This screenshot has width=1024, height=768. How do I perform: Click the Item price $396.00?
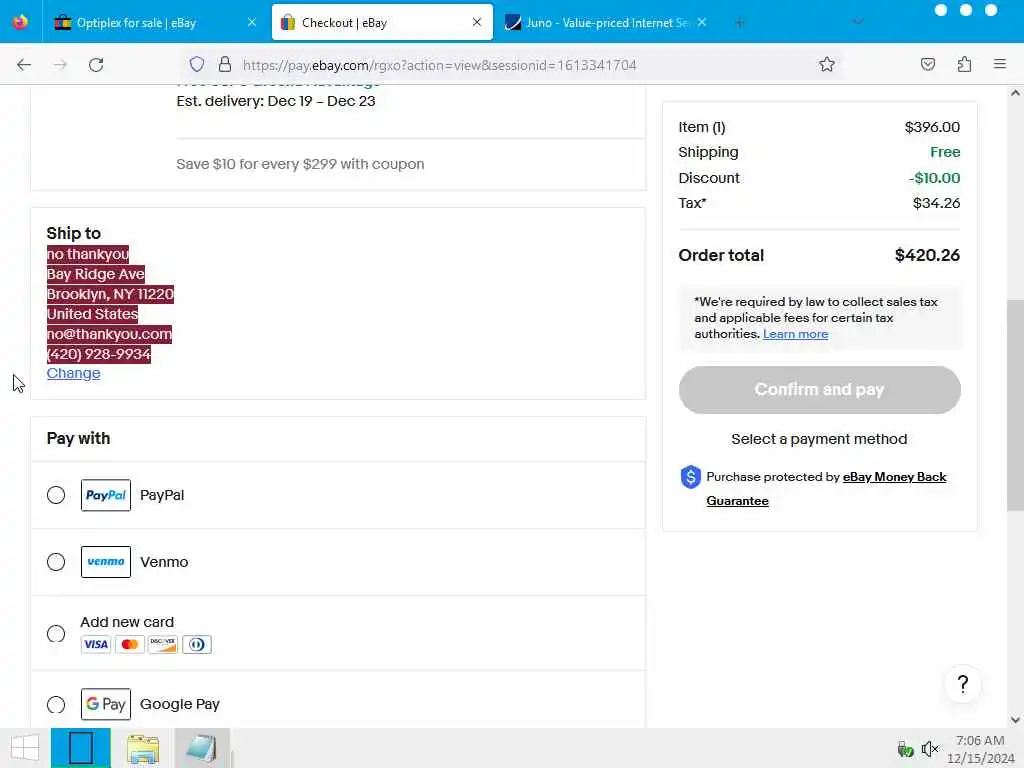(x=932, y=127)
